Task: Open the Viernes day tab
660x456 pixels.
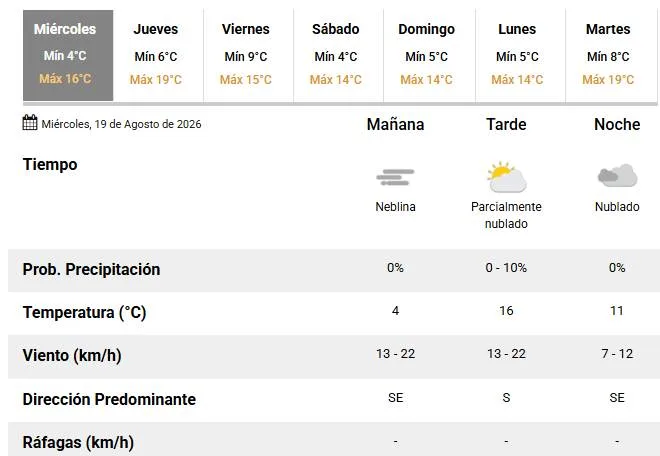Action: pos(248,56)
